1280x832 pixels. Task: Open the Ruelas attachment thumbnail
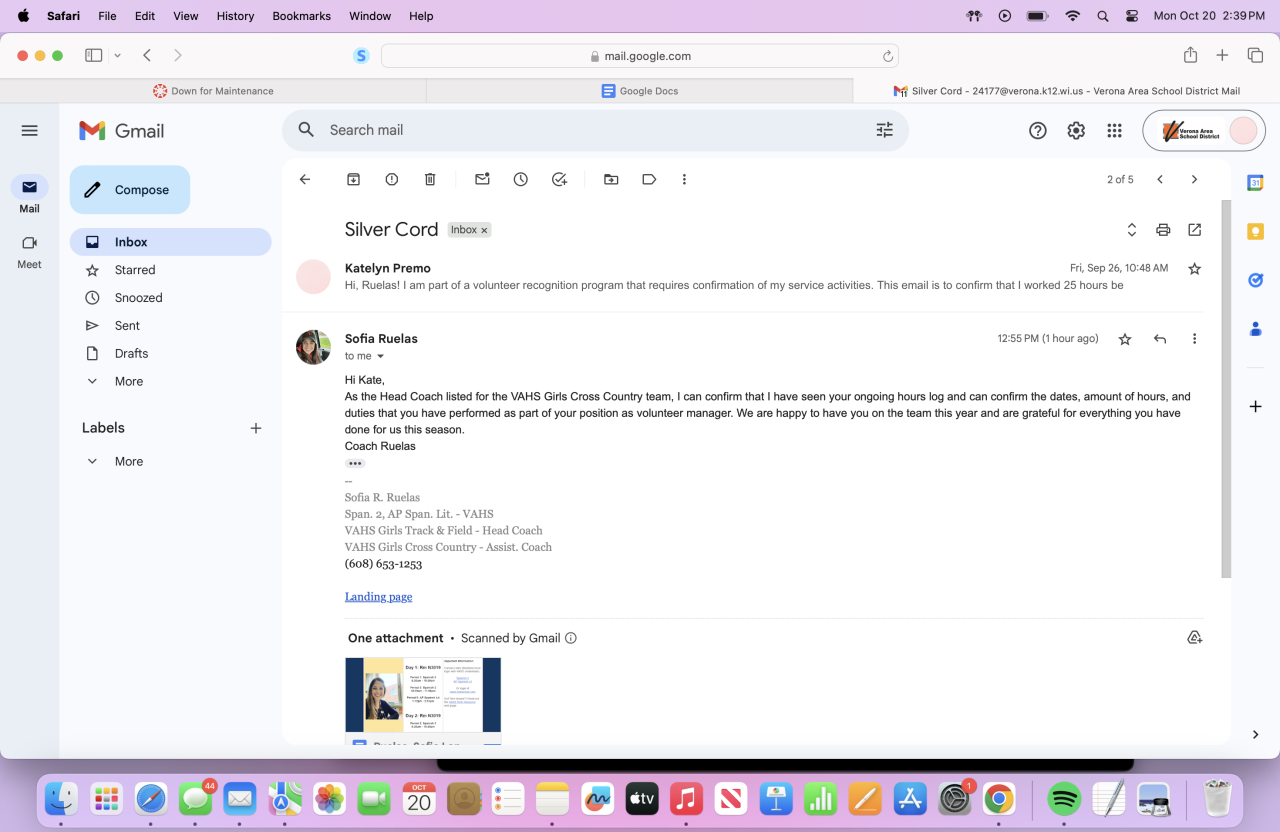point(423,701)
